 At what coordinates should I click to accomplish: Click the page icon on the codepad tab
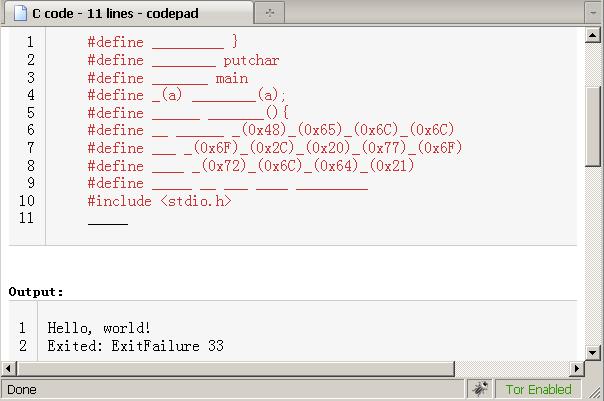(x=18, y=13)
